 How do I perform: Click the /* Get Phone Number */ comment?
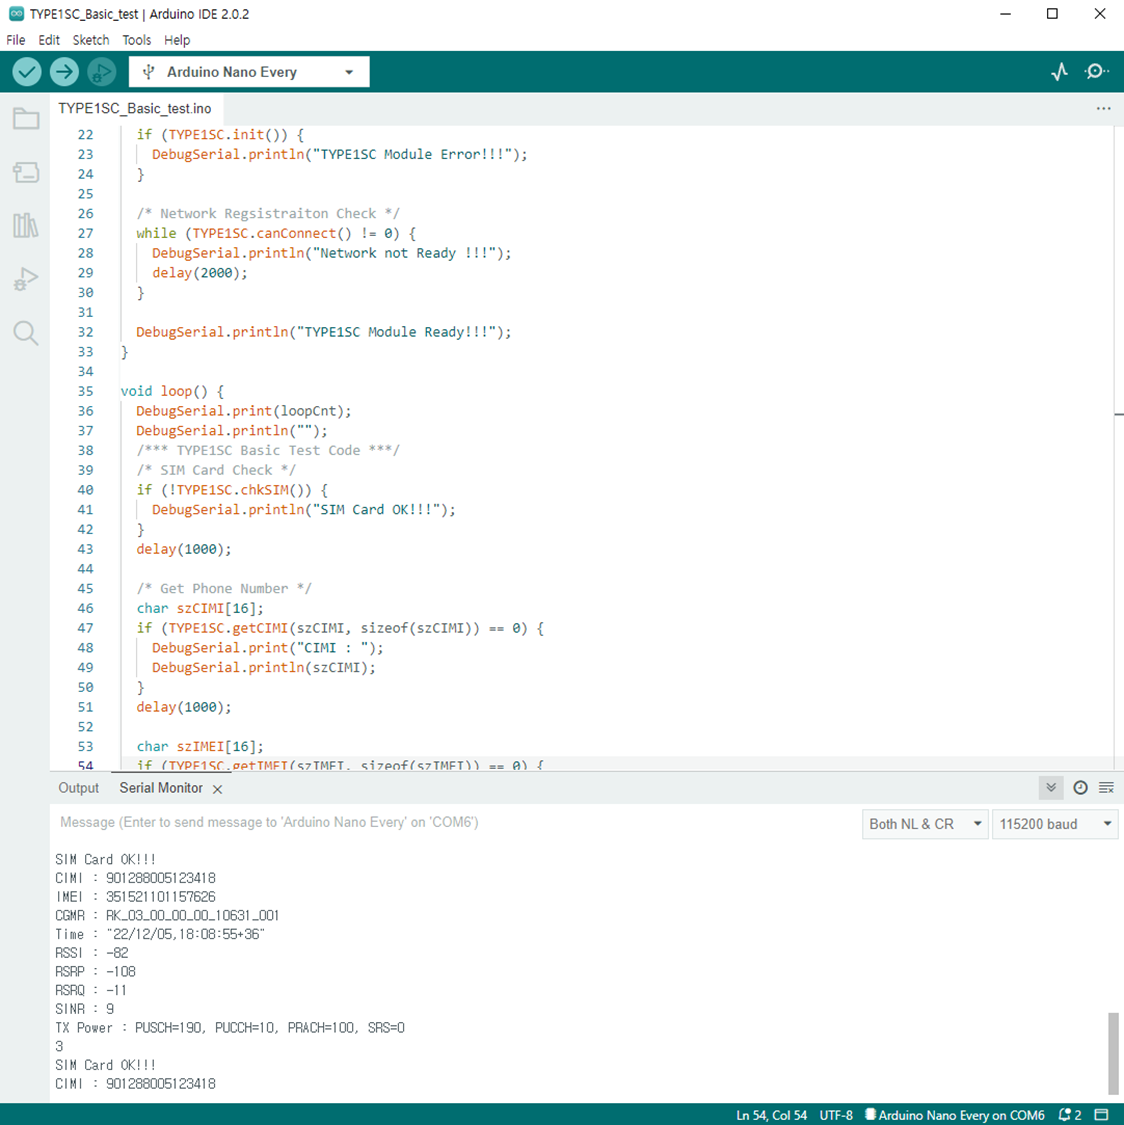point(224,588)
